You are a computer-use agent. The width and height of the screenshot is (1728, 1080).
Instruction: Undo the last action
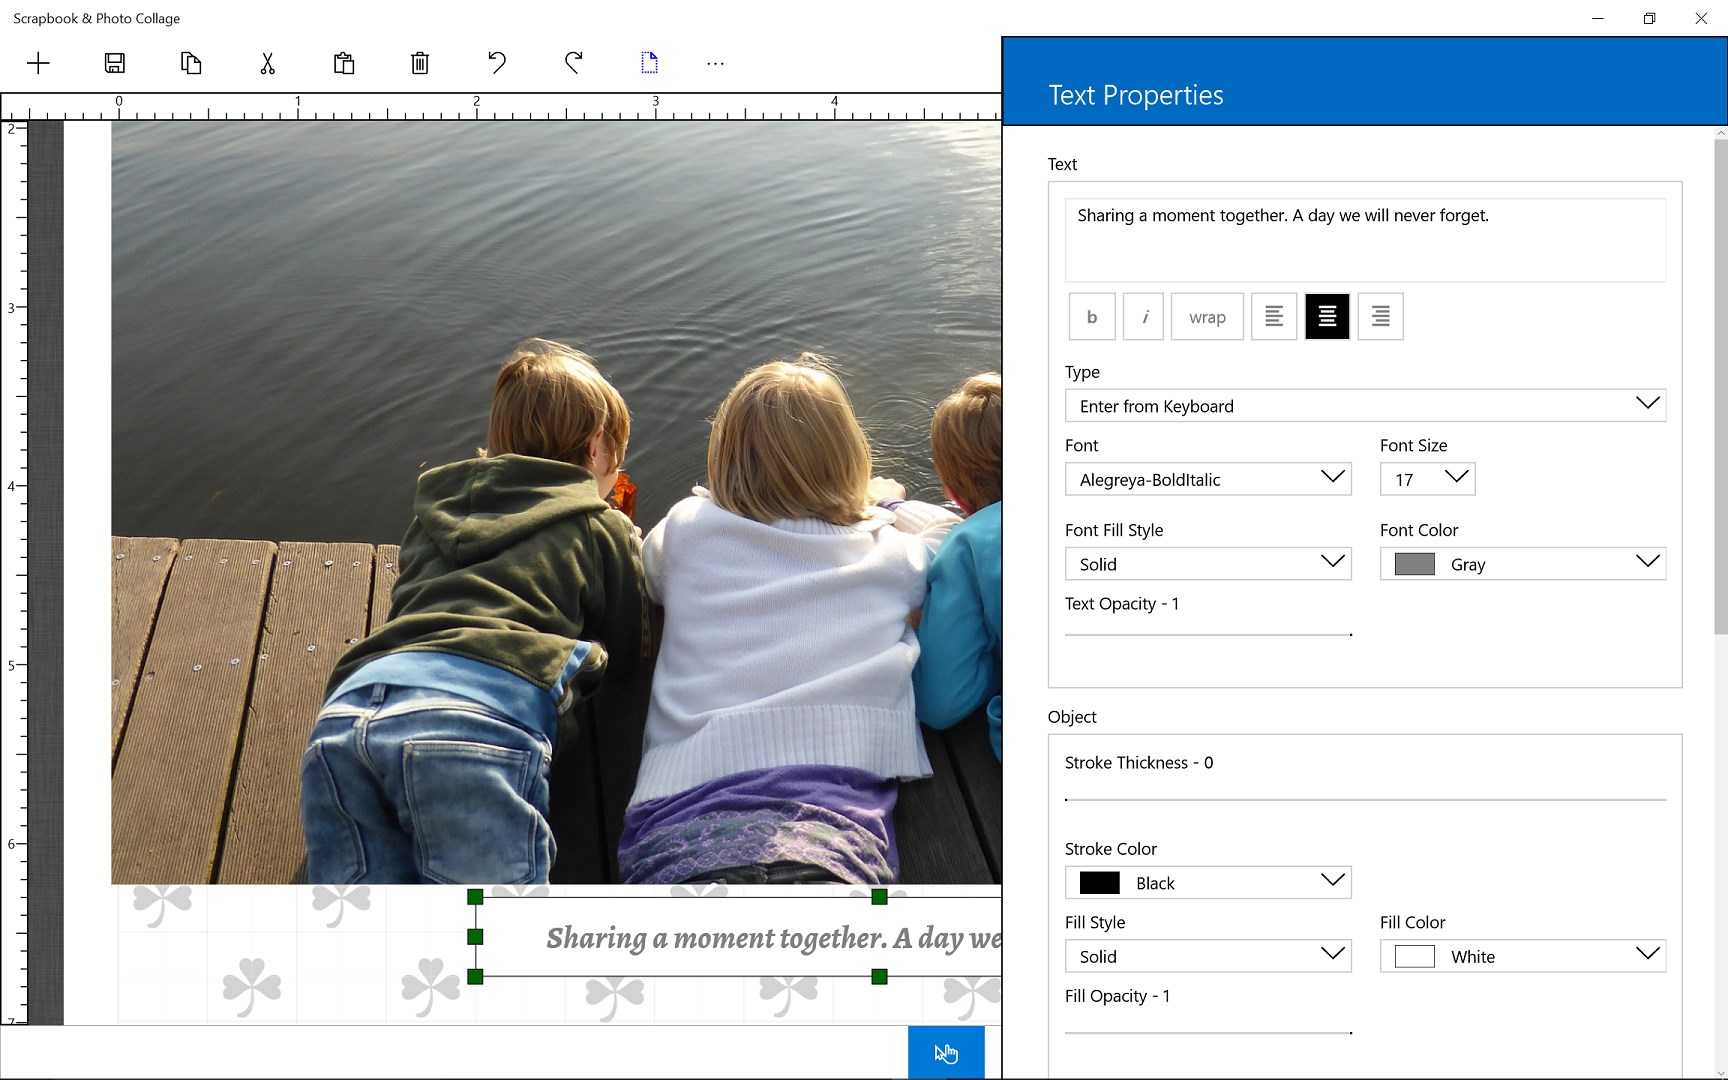point(497,64)
